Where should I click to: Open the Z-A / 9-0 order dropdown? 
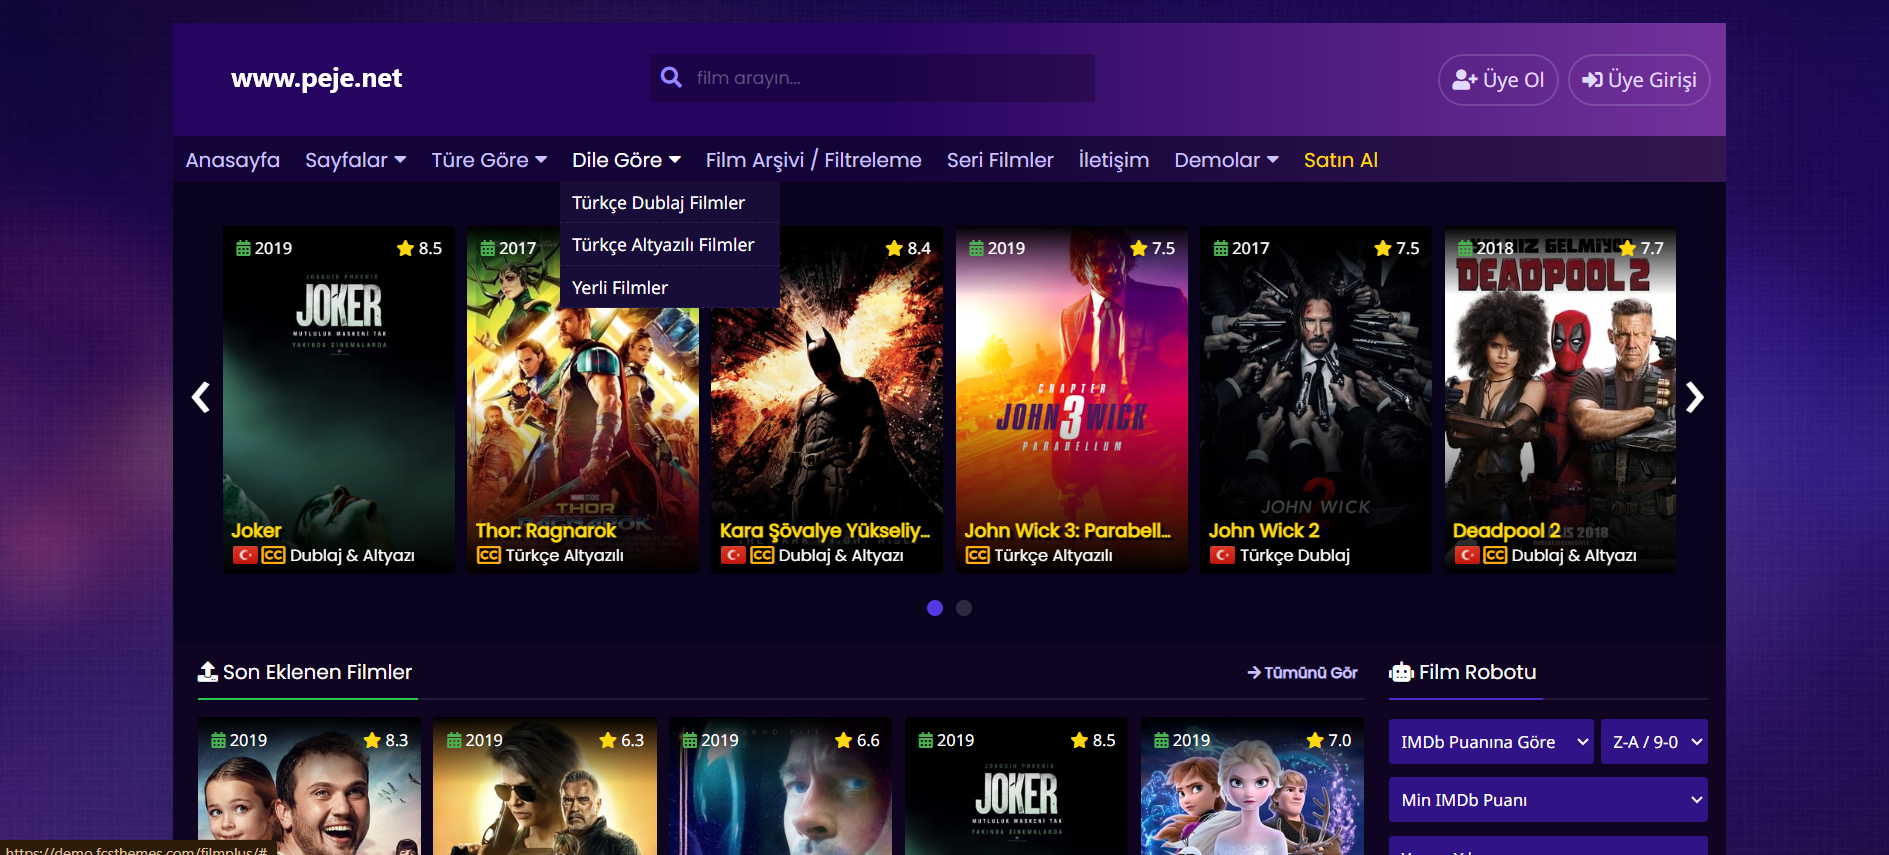click(1654, 742)
